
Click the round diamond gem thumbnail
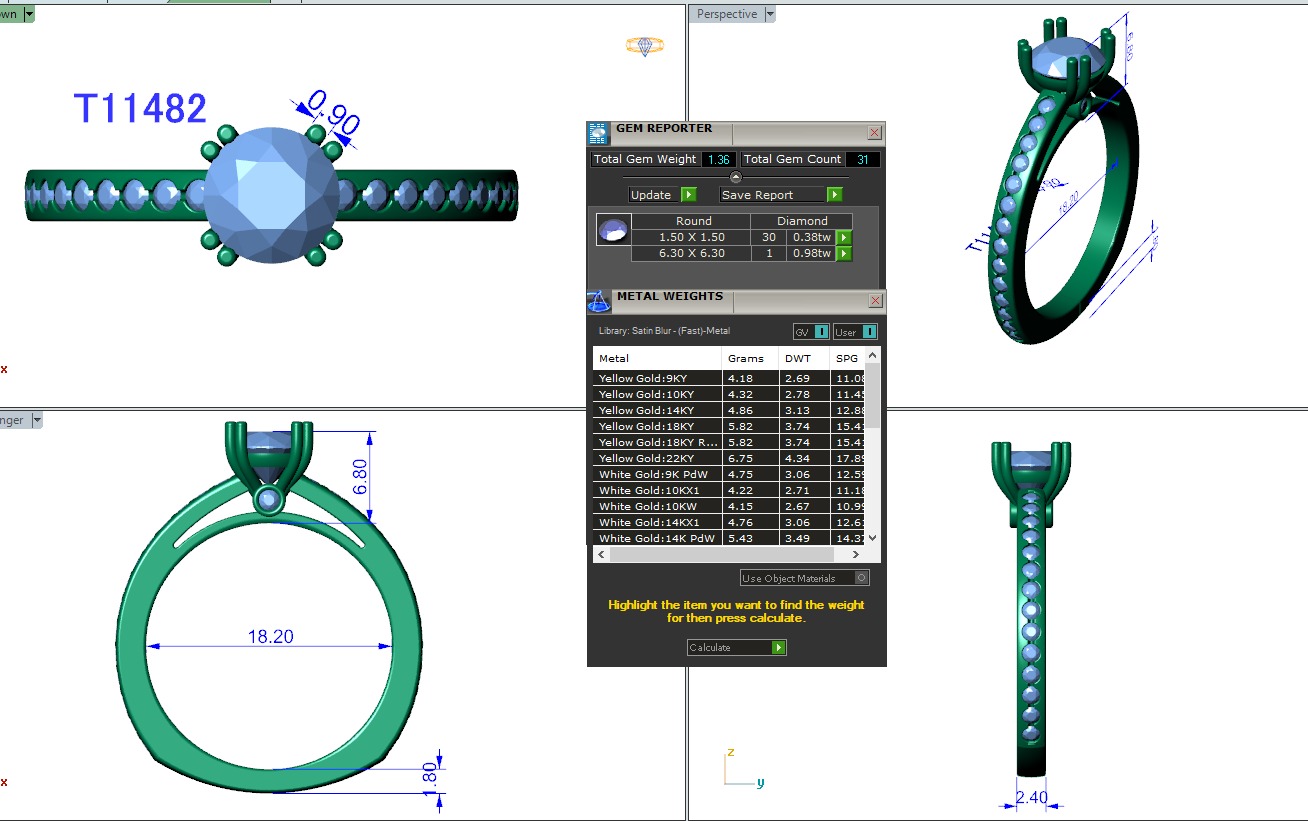(x=612, y=230)
